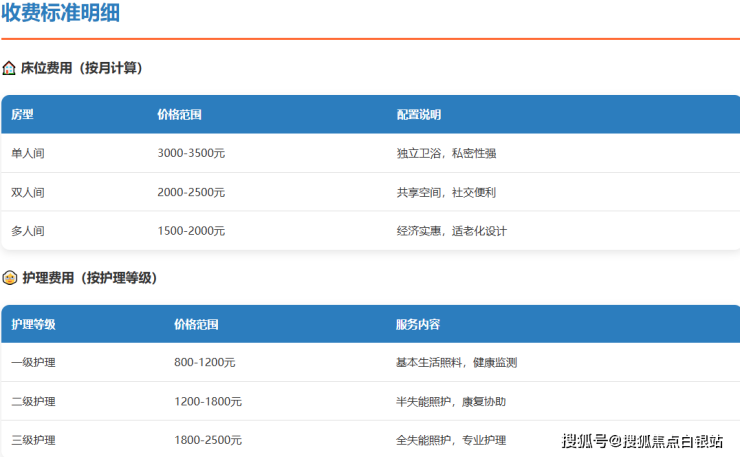Click the 护理等级 column header
Viewport: 740px width, 457px height.
pyautogui.click(x=33, y=324)
